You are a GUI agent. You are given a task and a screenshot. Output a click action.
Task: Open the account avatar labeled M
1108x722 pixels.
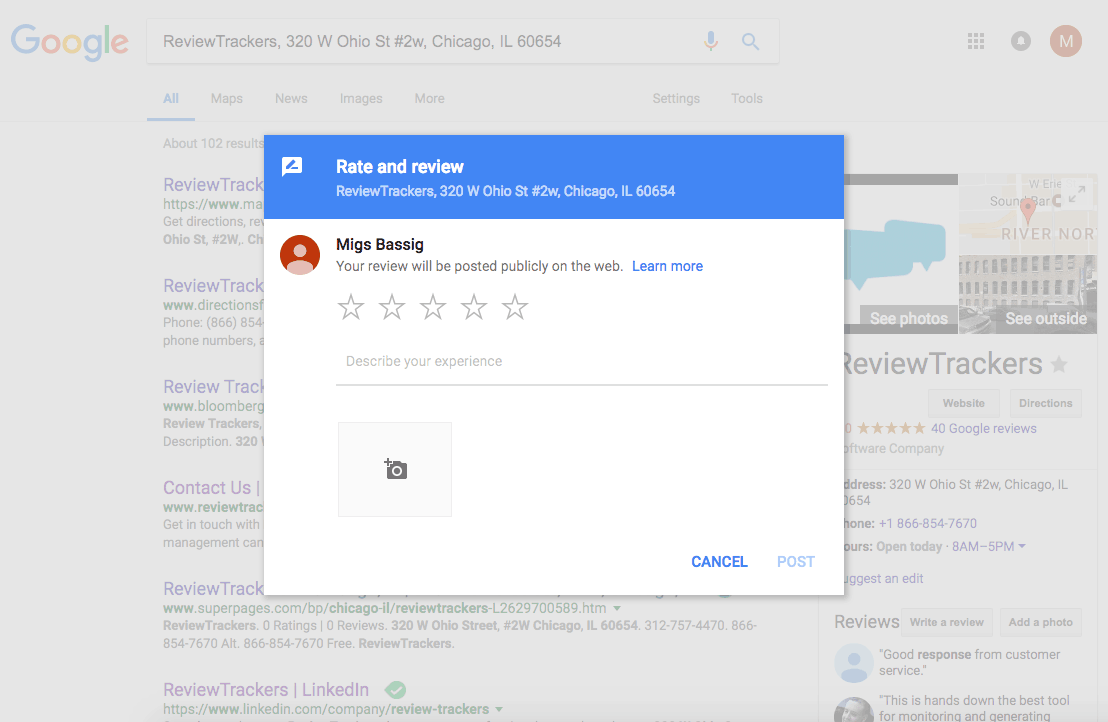point(1066,41)
